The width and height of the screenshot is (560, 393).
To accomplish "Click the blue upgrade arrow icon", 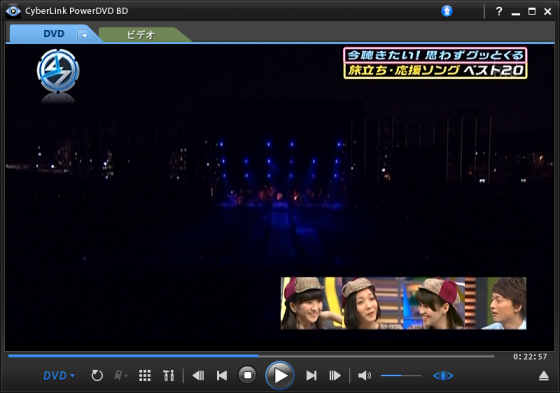I will coord(446,11).
